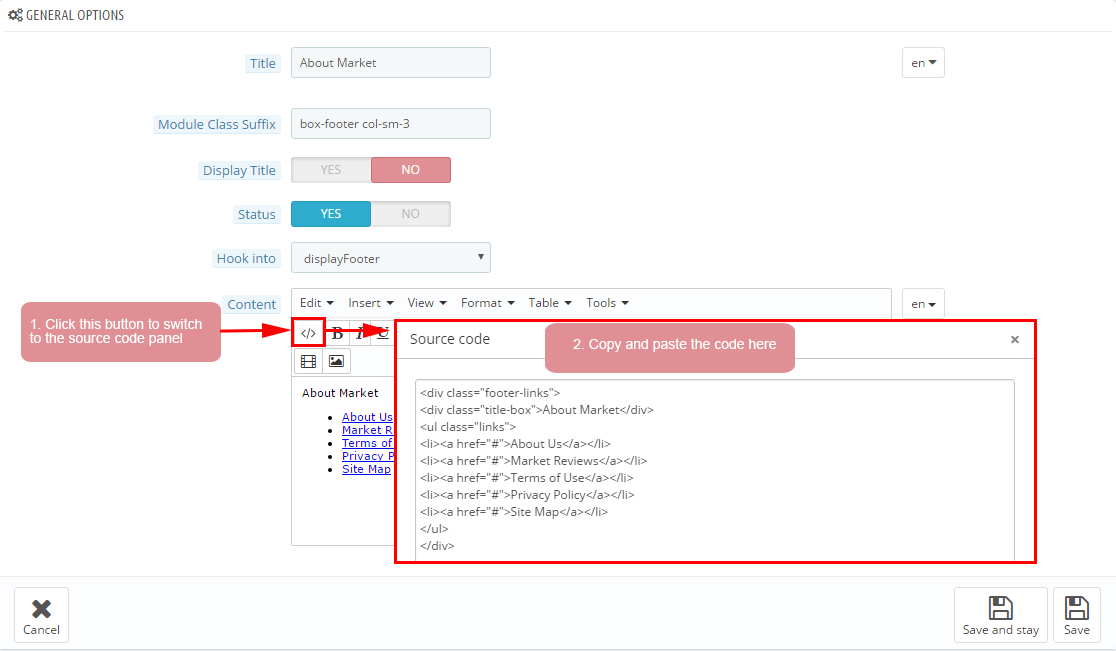Screen dimensions: 1116x651
Task: Open the Tools menu in editor
Action: tap(607, 303)
